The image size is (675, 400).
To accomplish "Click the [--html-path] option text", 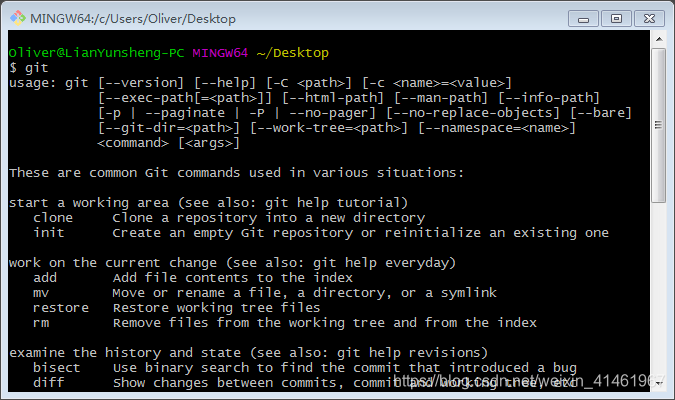I will (333, 98).
